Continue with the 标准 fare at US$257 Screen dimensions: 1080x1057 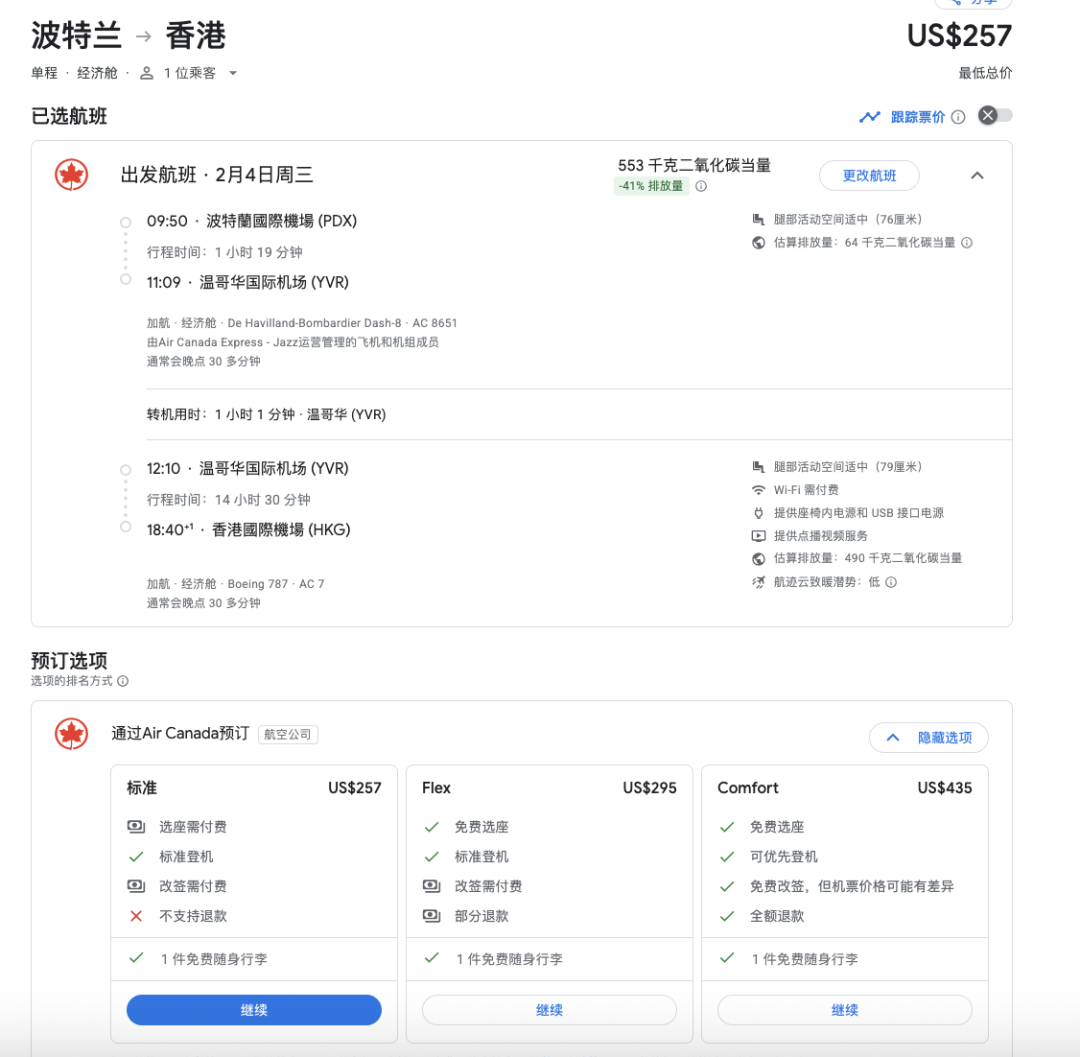(254, 1010)
